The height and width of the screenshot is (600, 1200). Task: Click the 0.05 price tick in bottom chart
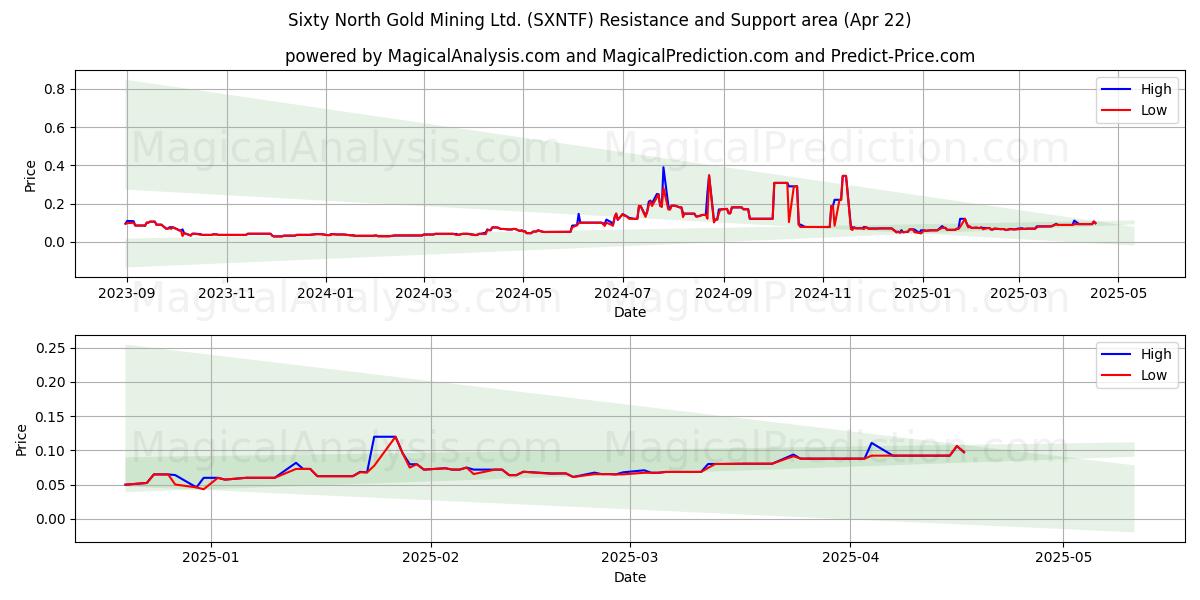pos(52,485)
